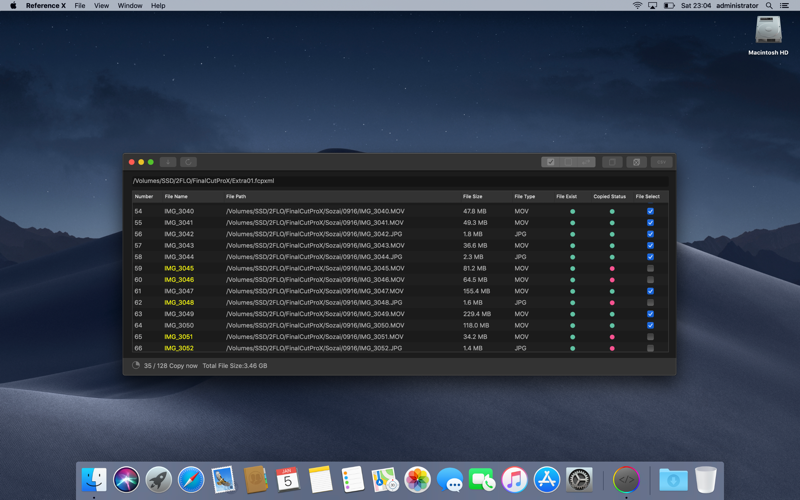Image resolution: width=800 pixels, height=500 pixels.
Task: Open the File menu
Action: pos(80,6)
